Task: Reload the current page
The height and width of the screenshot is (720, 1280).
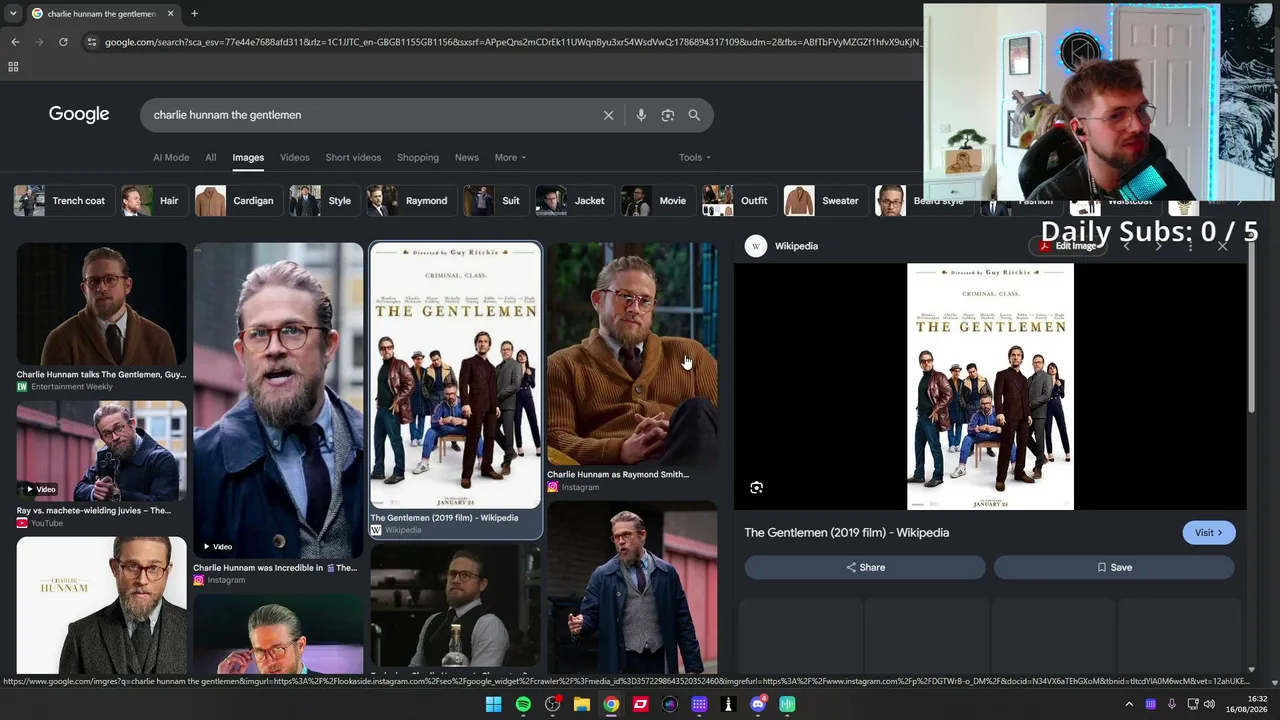Action: tap(63, 42)
